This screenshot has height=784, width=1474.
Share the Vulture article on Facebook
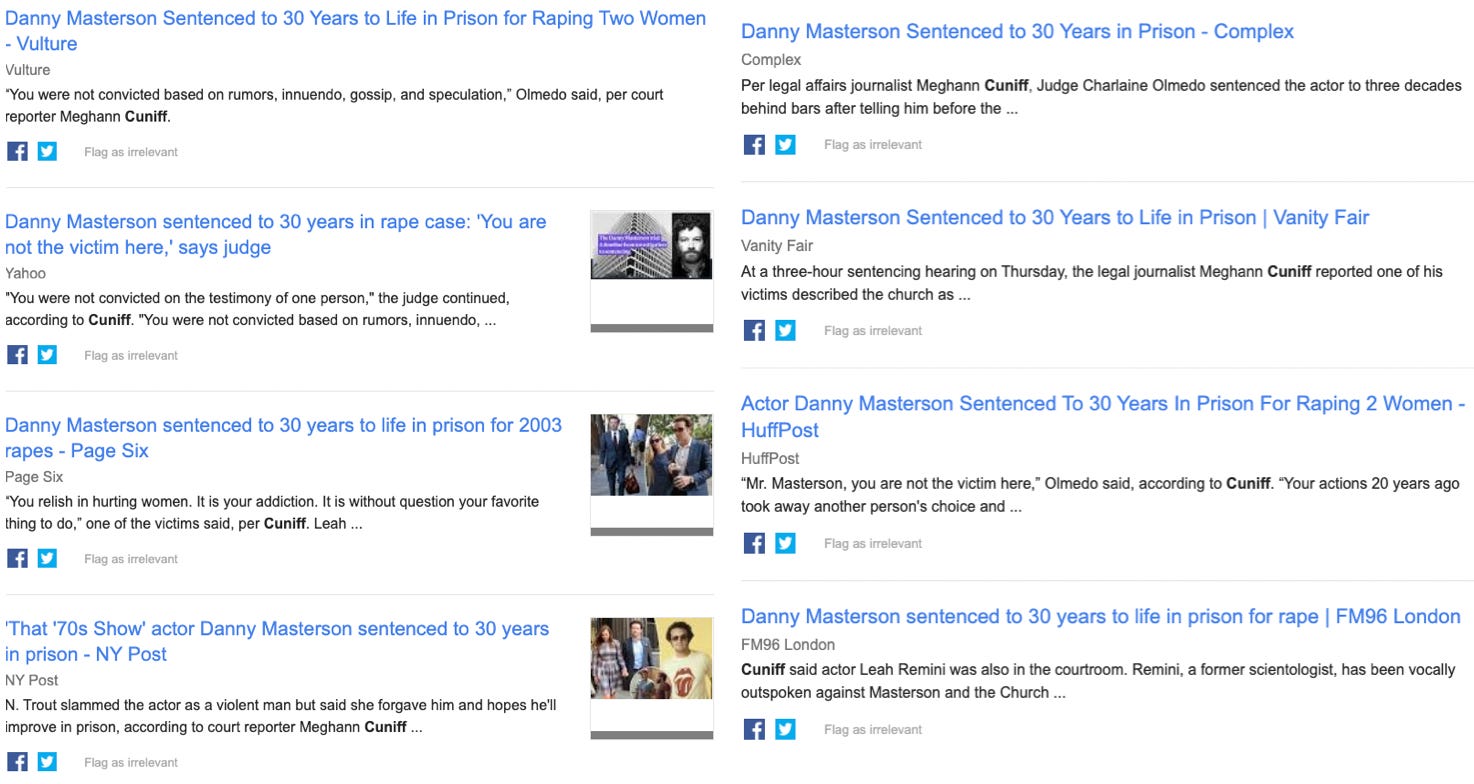[x=17, y=151]
